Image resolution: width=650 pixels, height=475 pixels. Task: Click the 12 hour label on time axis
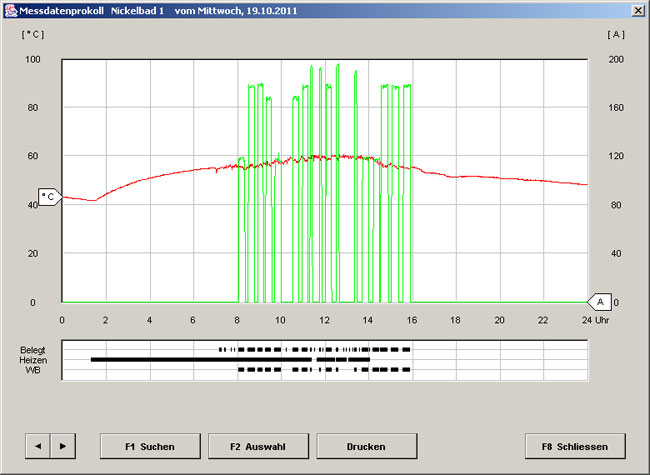pyautogui.click(x=324, y=320)
